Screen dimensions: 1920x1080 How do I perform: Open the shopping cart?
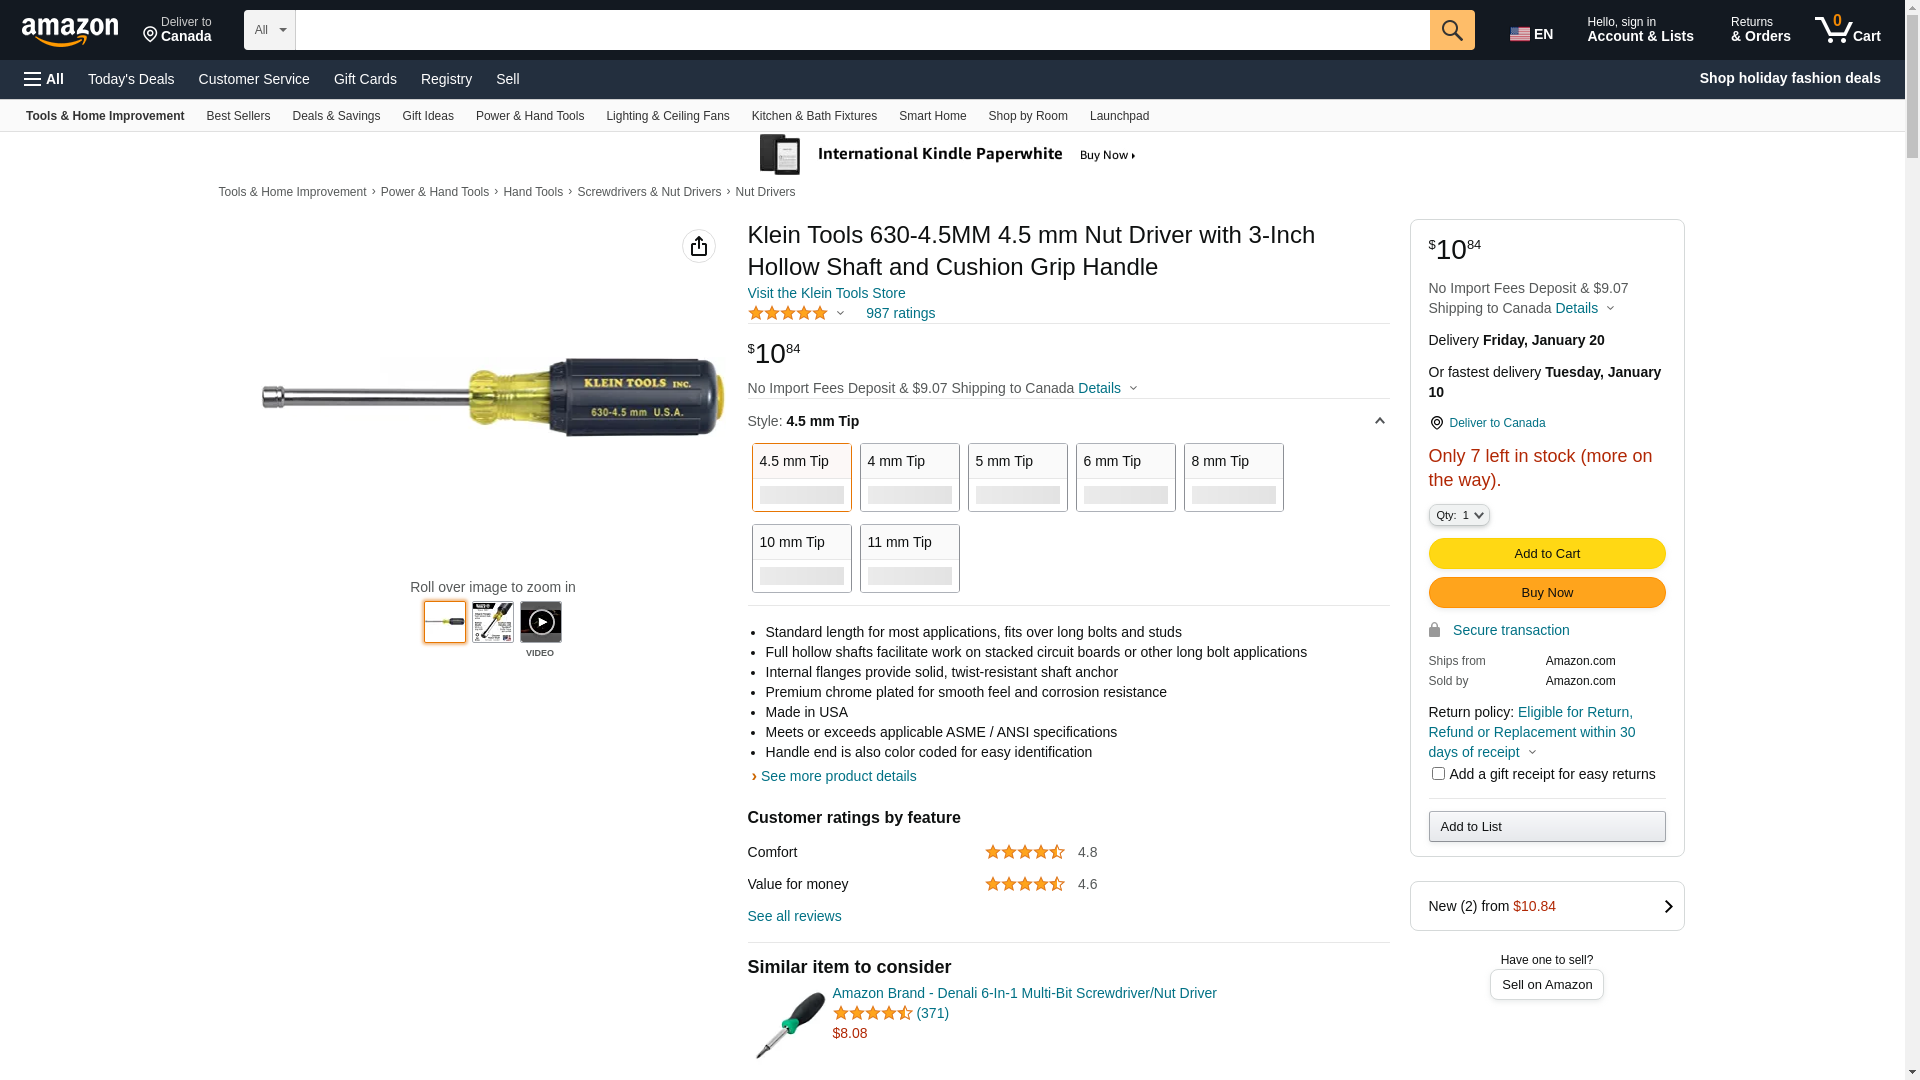[1847, 30]
